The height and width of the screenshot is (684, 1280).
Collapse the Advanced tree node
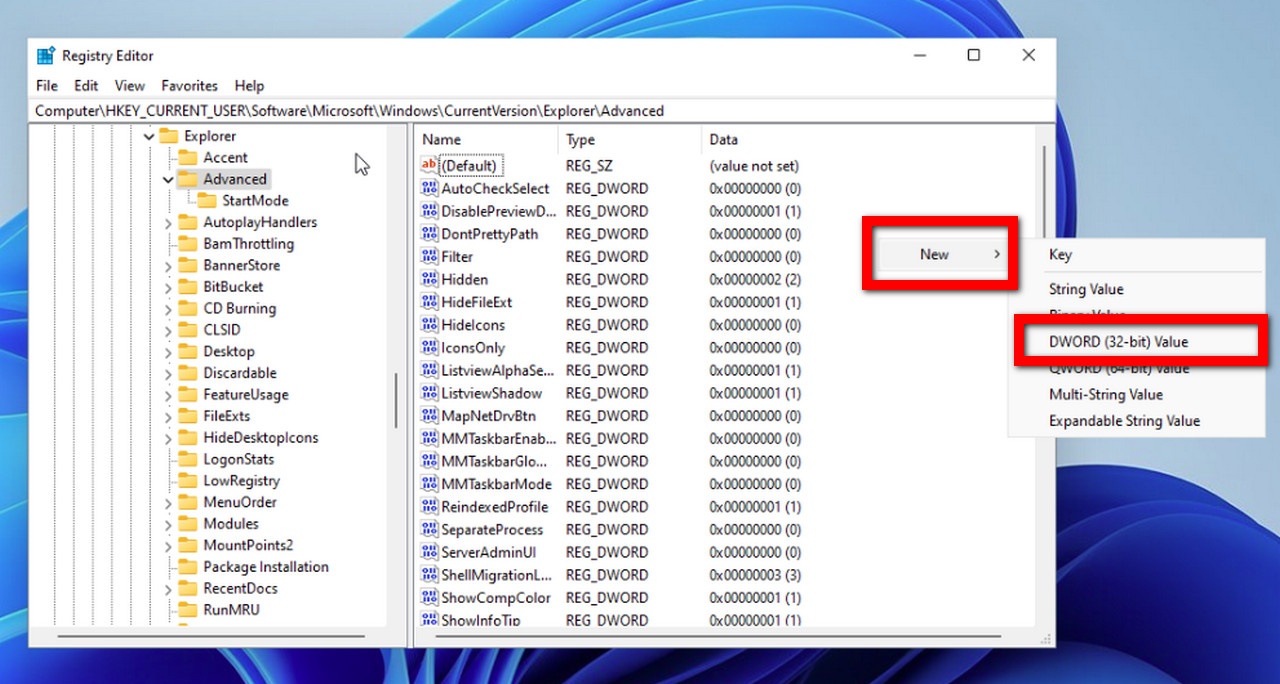pyautogui.click(x=168, y=180)
